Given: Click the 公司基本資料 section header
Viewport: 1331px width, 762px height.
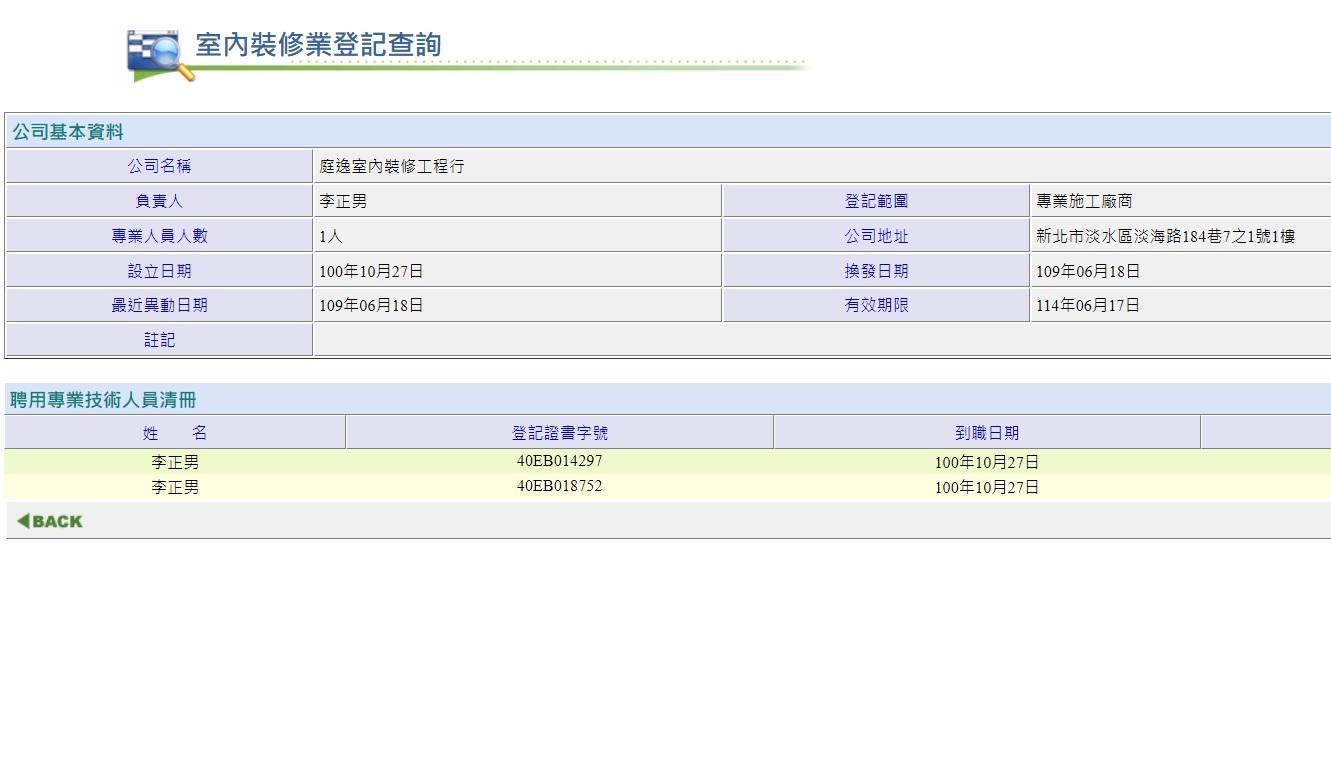Looking at the screenshot, I should point(66,131).
